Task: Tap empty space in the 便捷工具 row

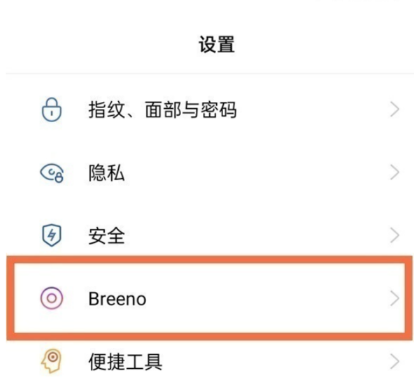Action: (x=273, y=362)
